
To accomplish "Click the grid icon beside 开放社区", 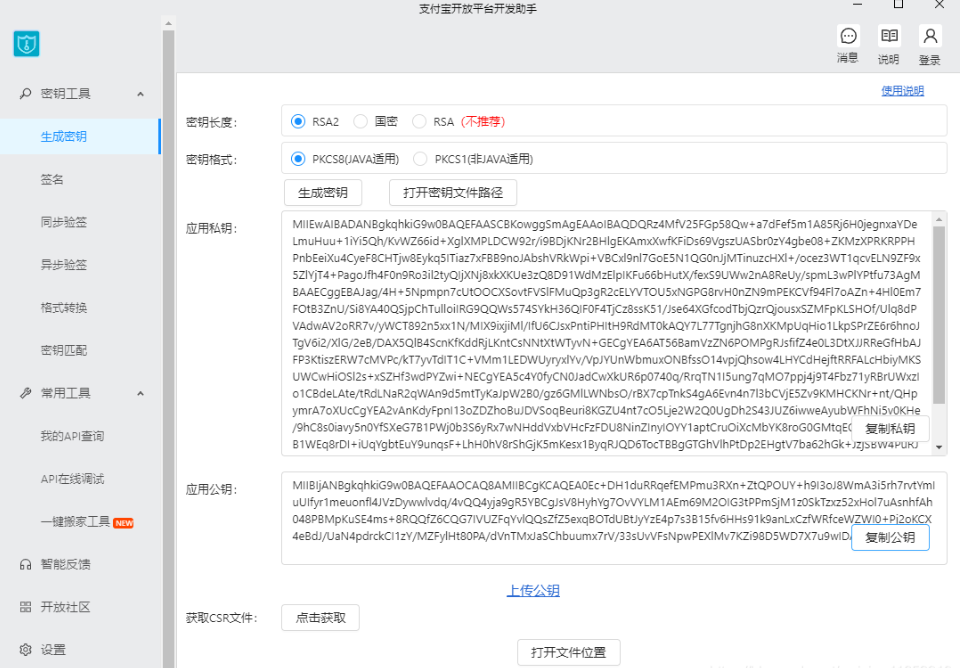I will [x=25, y=607].
